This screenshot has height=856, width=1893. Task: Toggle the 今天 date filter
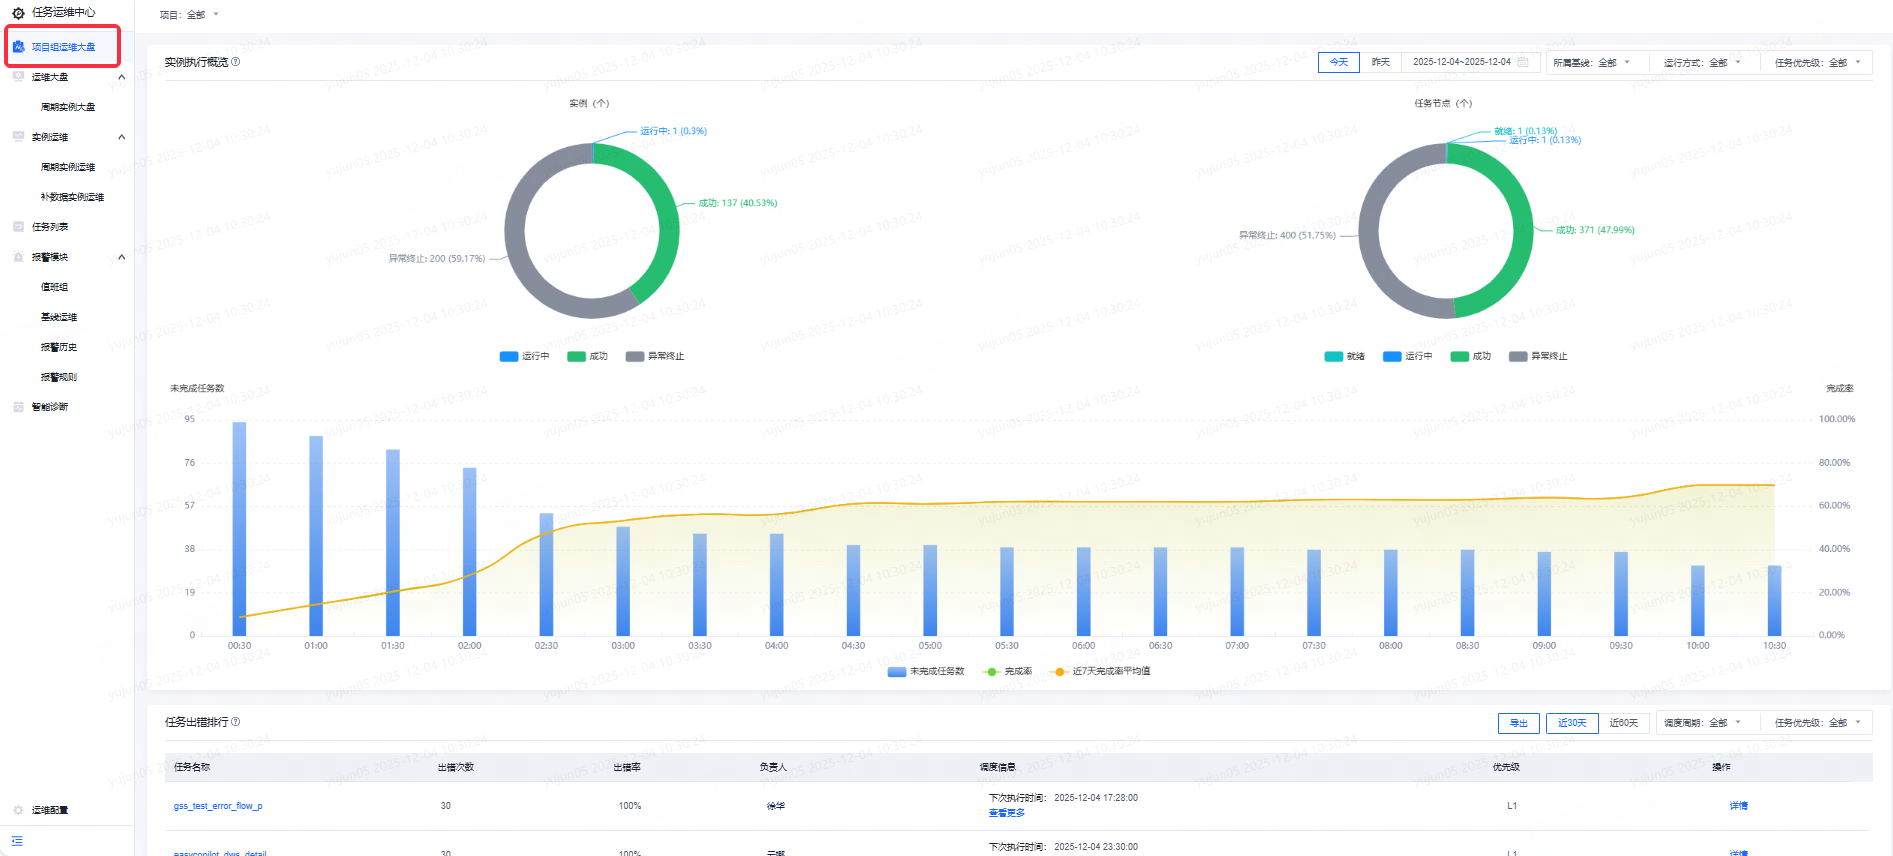pos(1339,62)
